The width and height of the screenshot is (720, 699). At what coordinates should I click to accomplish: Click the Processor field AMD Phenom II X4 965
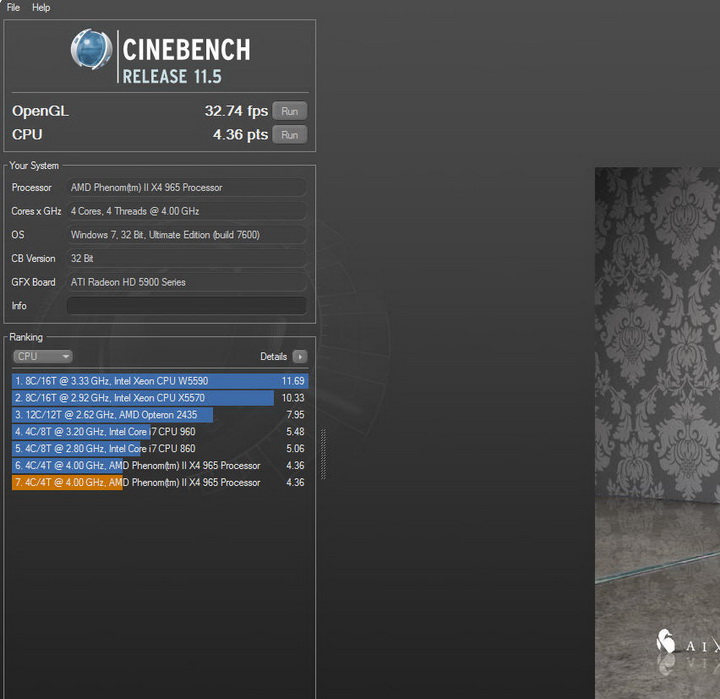pyautogui.click(x=187, y=187)
